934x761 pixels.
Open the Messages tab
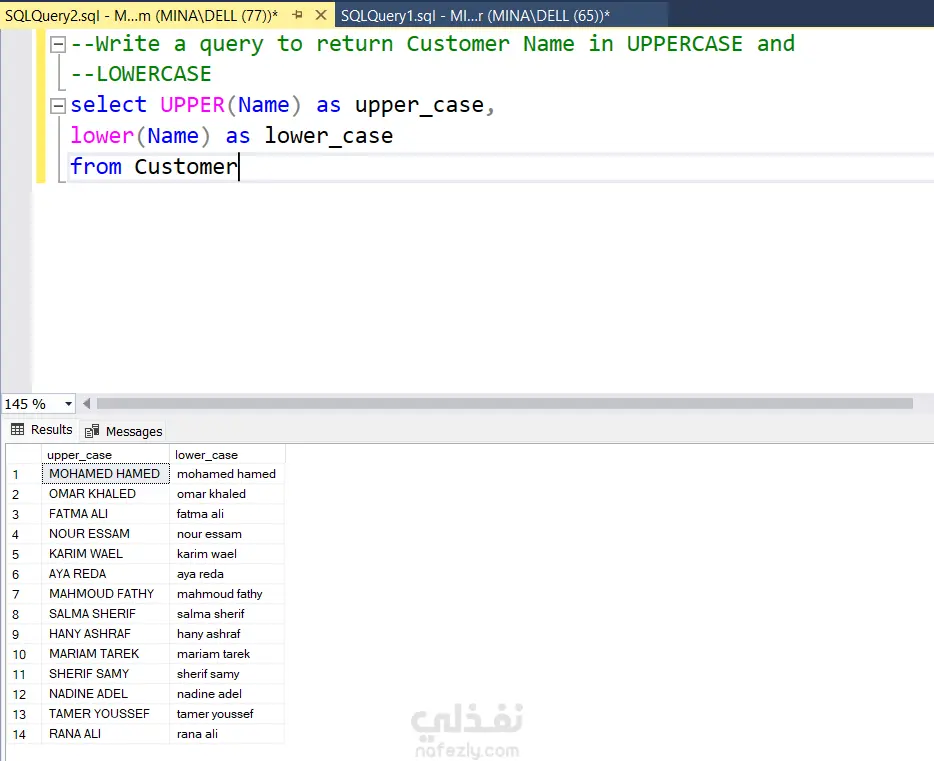click(x=123, y=431)
